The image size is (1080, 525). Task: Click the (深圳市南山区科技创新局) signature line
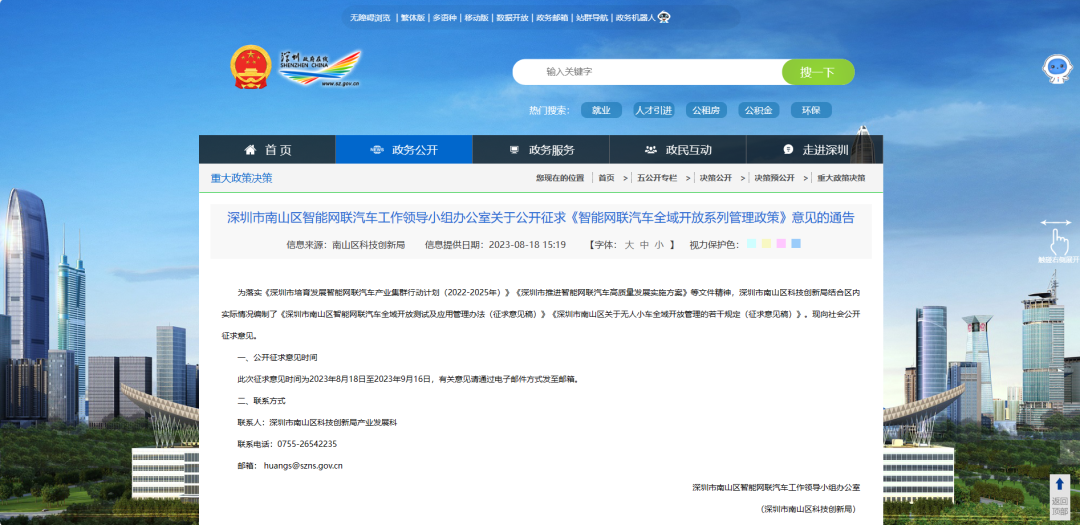point(810,509)
